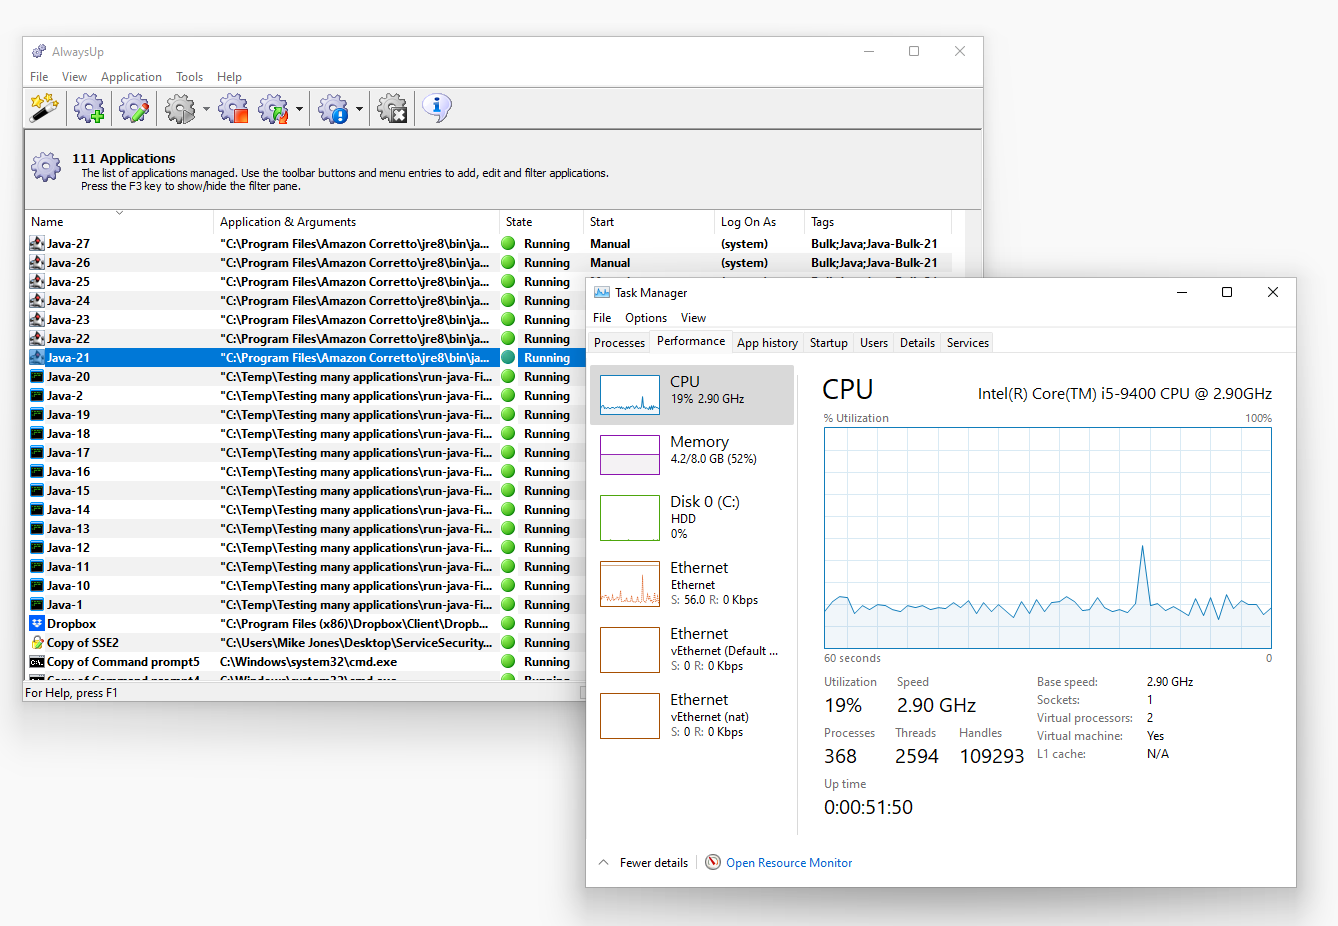
Task: Sort the list by the Name column header
Action: [x=120, y=222]
